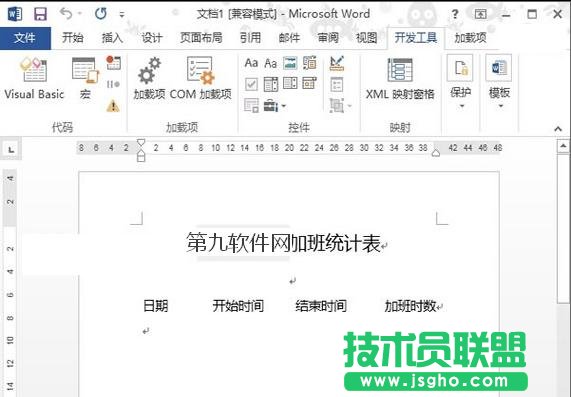The width and height of the screenshot is (571, 397).
Task: Insert picture content control
Action: coord(290,63)
